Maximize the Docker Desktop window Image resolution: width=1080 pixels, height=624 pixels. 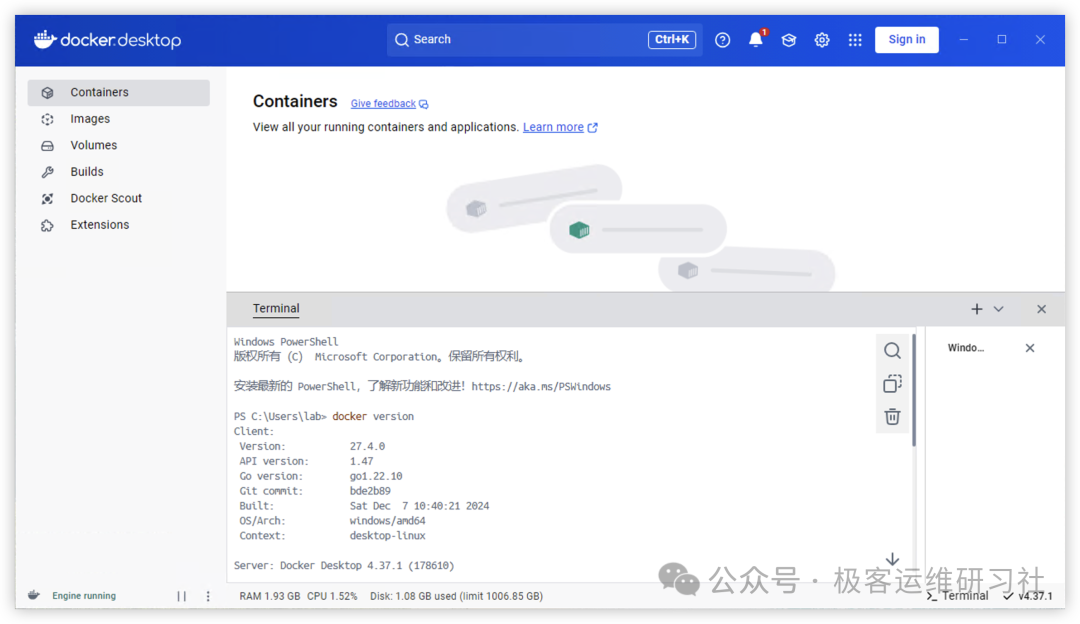(1002, 40)
